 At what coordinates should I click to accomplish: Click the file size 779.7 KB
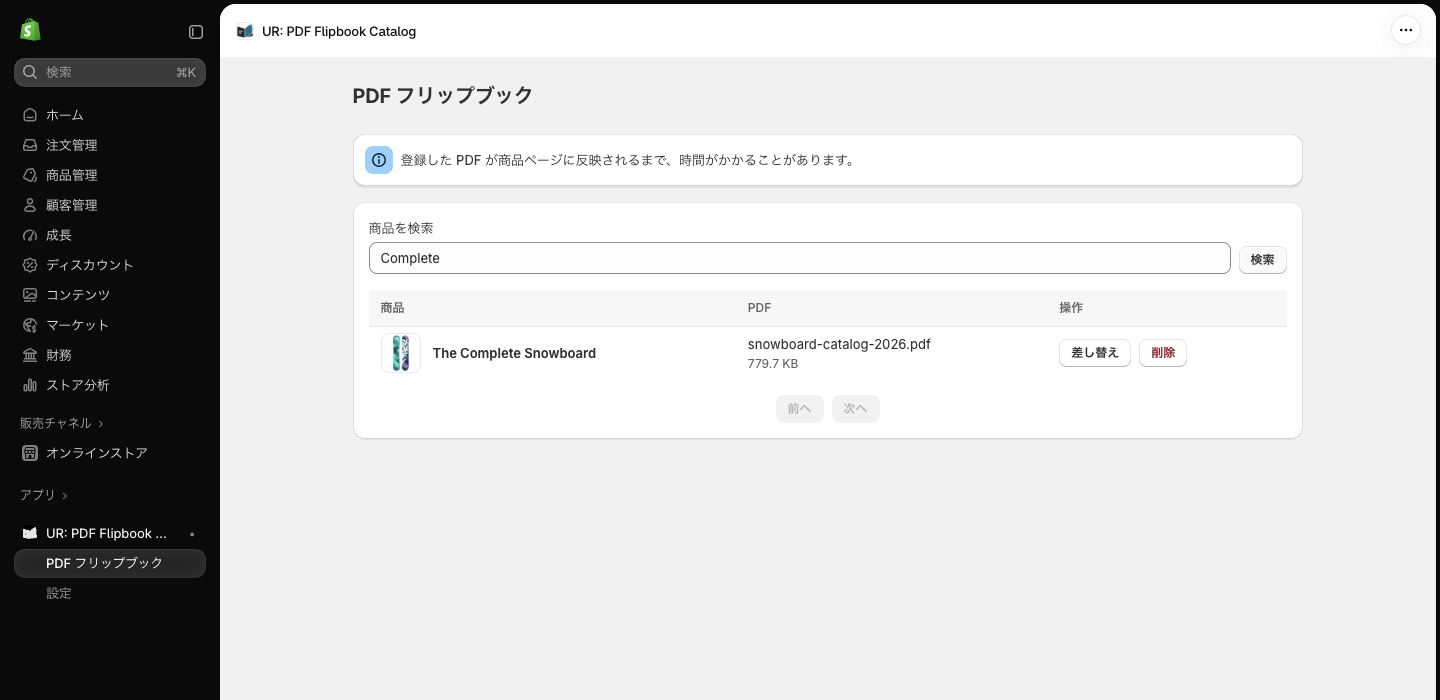(x=773, y=364)
